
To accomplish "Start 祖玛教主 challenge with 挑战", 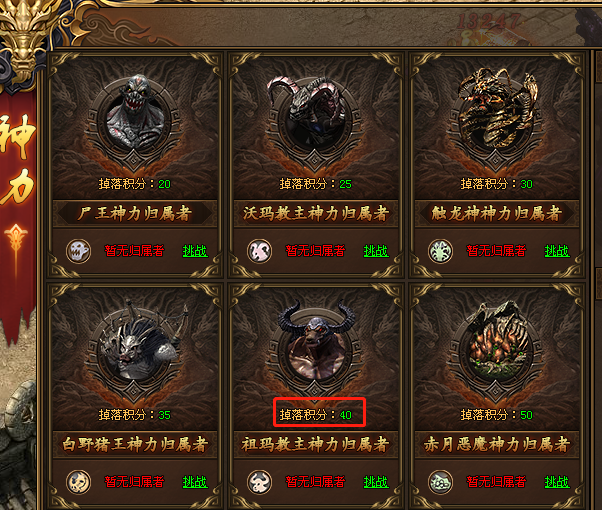I will point(376,482).
